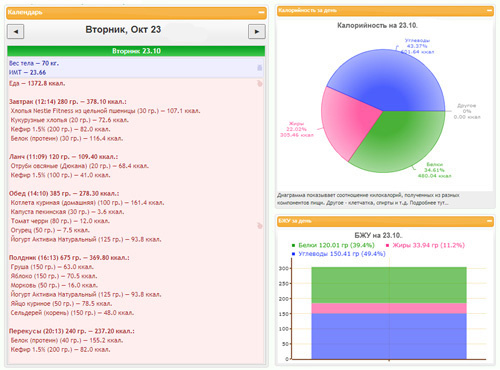Select the green Вторник 23.10 header
The image size is (500, 370).
[136, 51]
